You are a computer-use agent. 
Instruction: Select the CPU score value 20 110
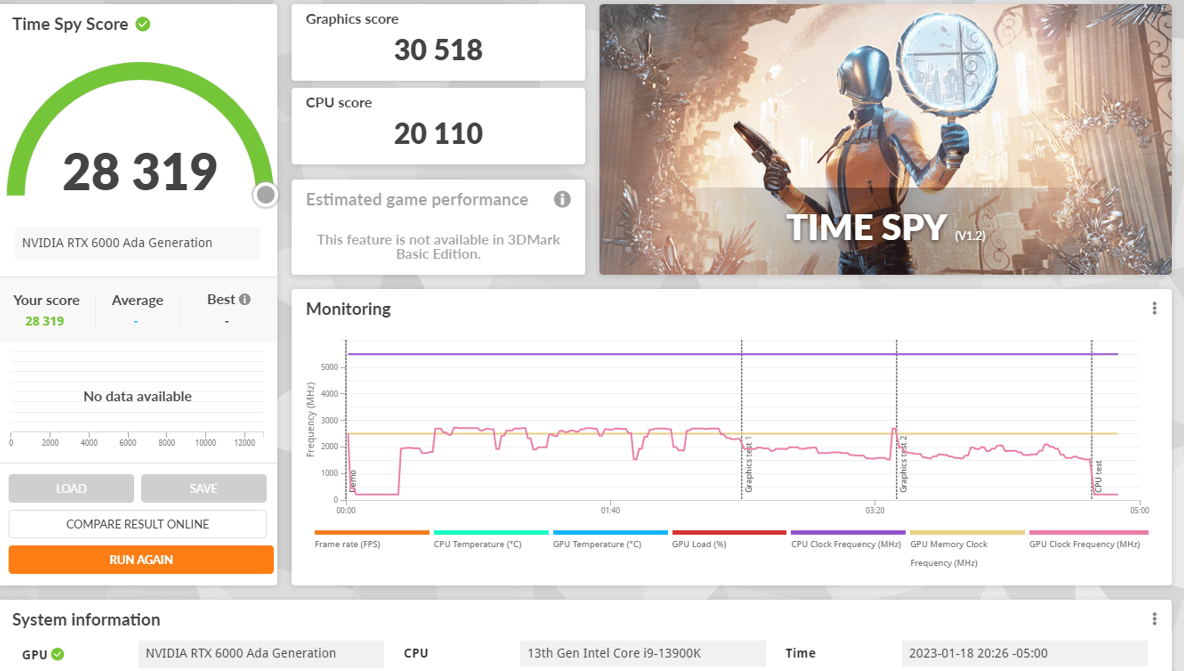[x=438, y=134]
